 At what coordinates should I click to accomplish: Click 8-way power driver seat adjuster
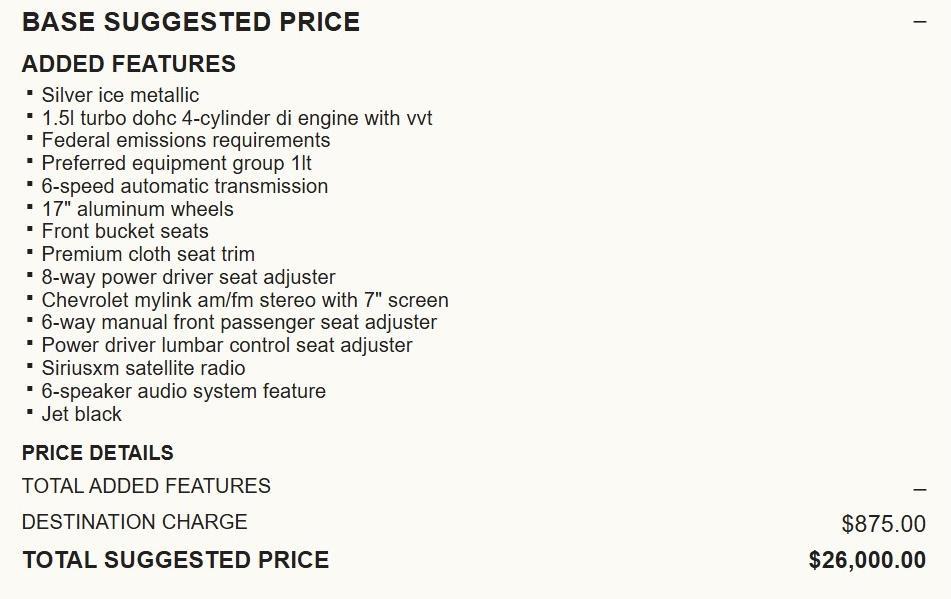tap(188, 277)
